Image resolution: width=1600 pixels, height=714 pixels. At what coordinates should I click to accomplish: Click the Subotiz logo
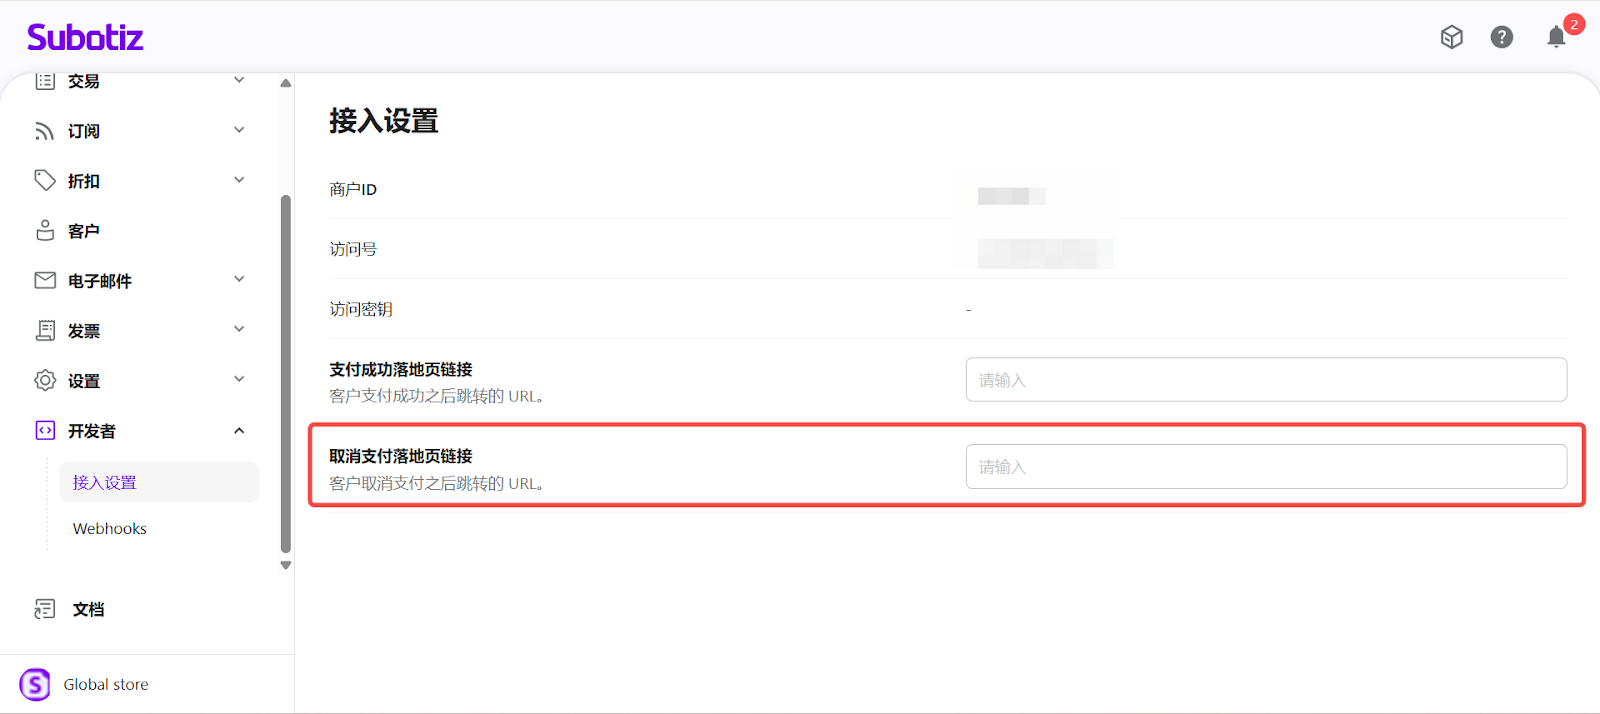pyautogui.click(x=85, y=38)
